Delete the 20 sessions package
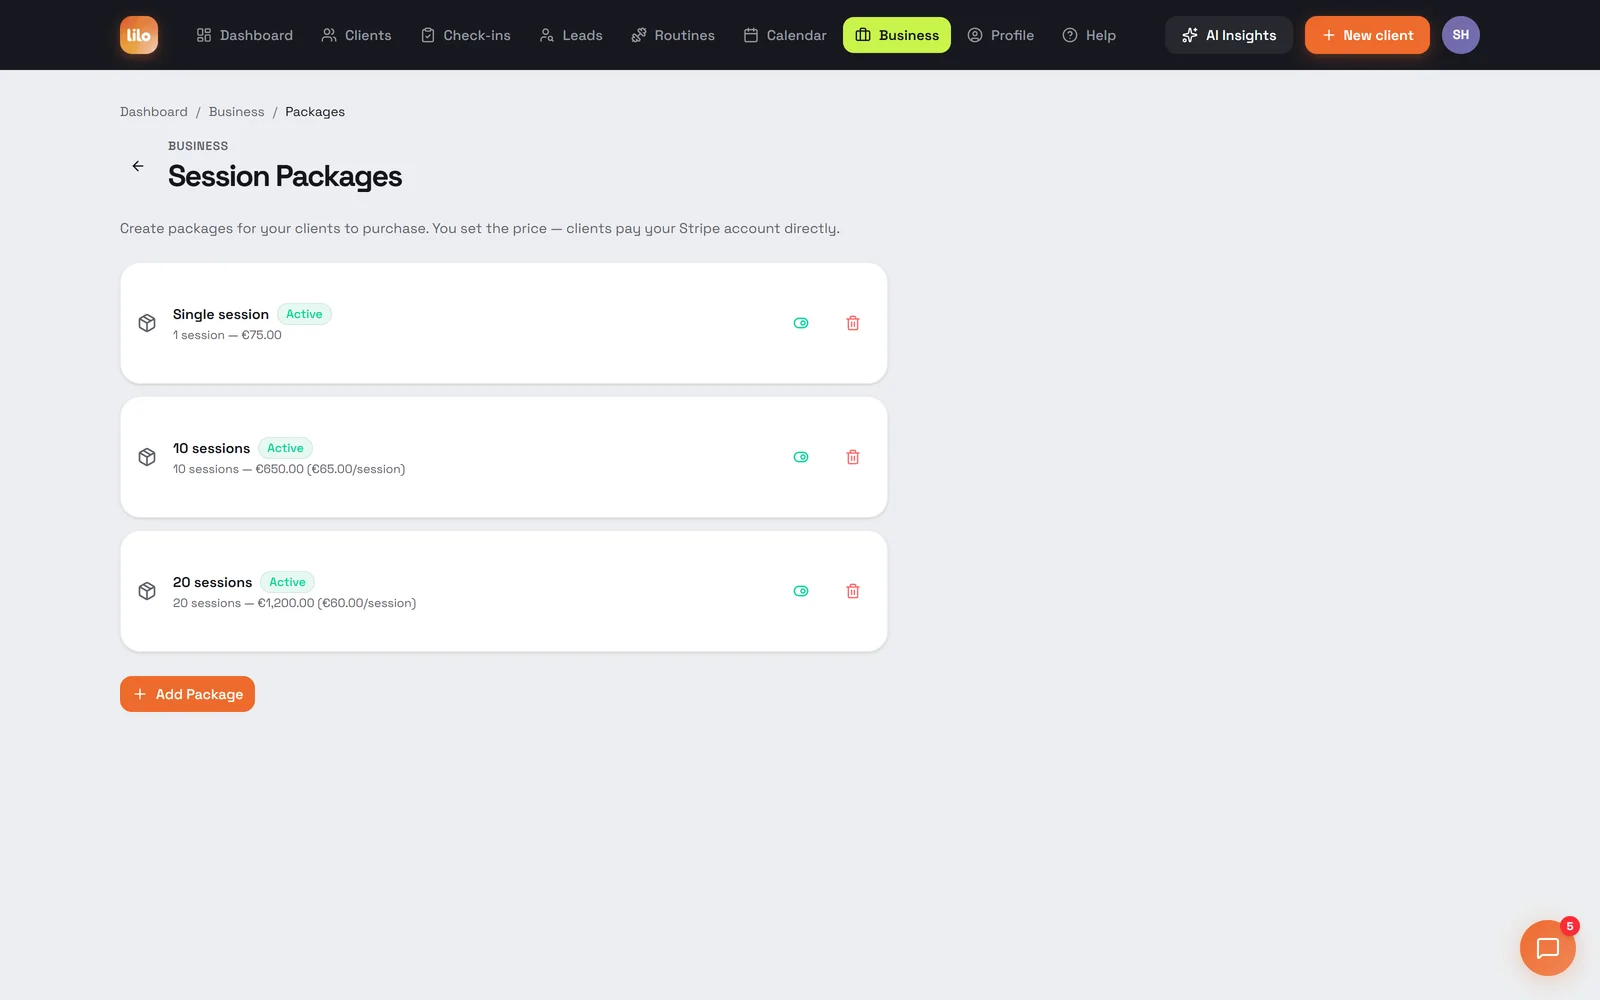The image size is (1600, 1000). [853, 591]
